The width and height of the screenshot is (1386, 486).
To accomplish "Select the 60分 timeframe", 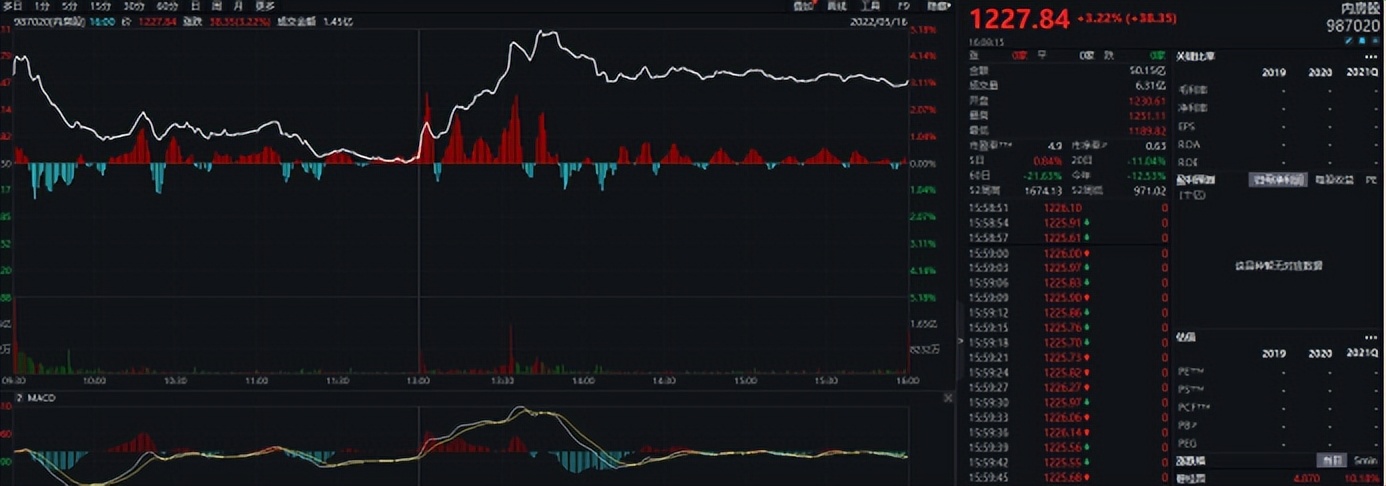I will pyautogui.click(x=167, y=6).
